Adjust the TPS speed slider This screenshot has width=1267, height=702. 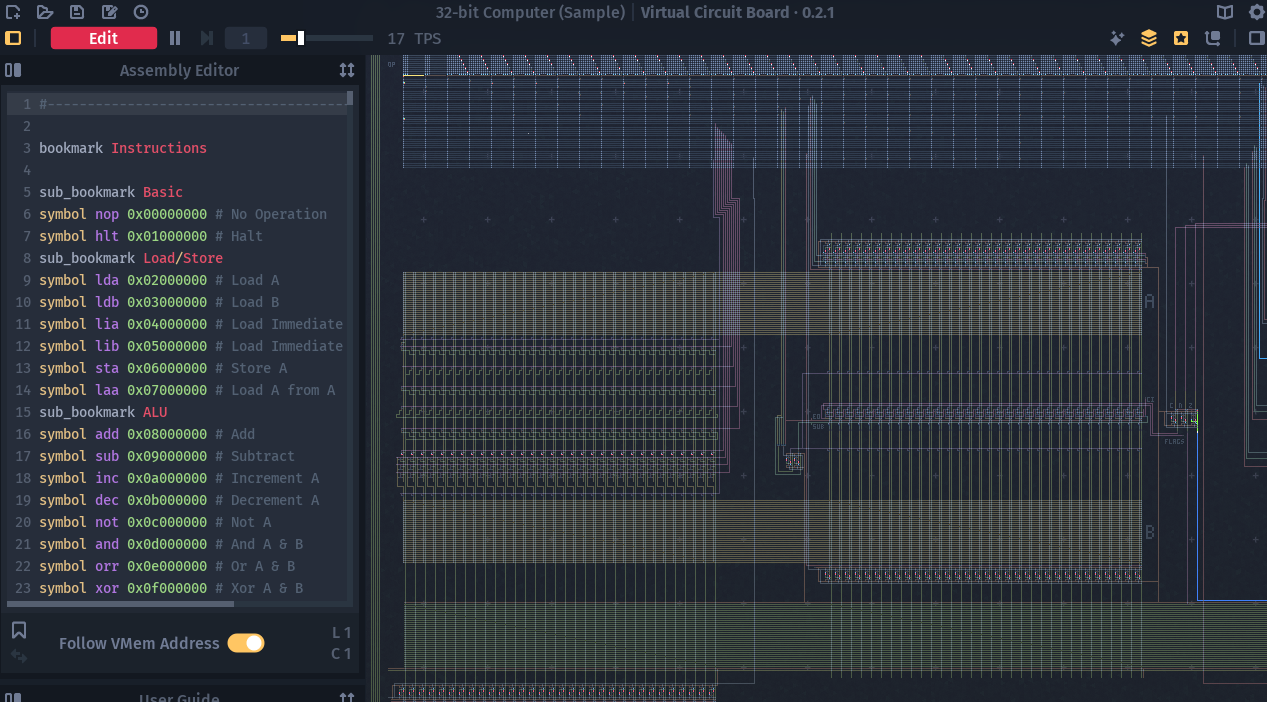[x=300, y=38]
